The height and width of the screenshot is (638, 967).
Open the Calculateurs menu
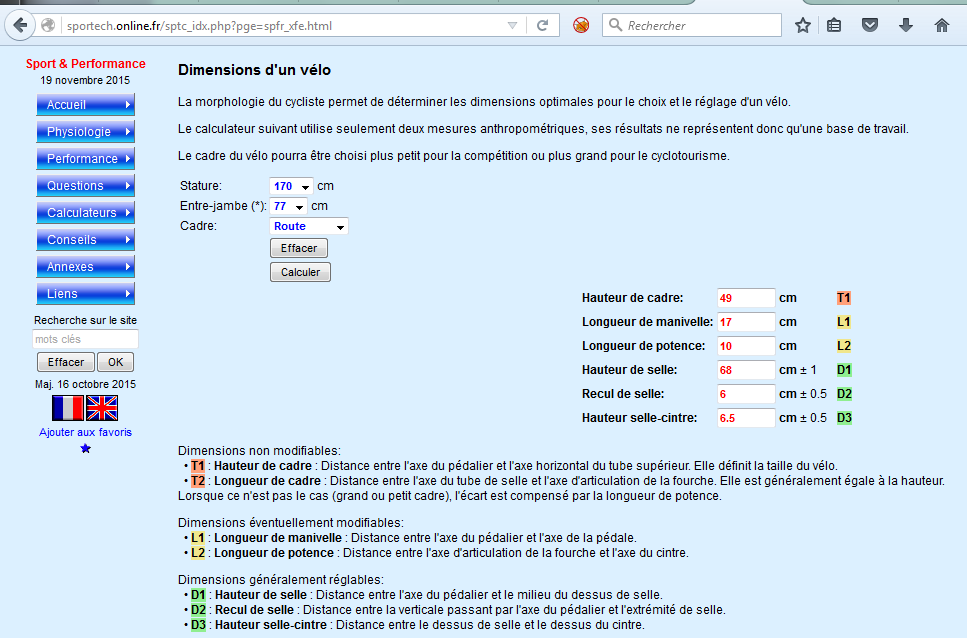85,213
